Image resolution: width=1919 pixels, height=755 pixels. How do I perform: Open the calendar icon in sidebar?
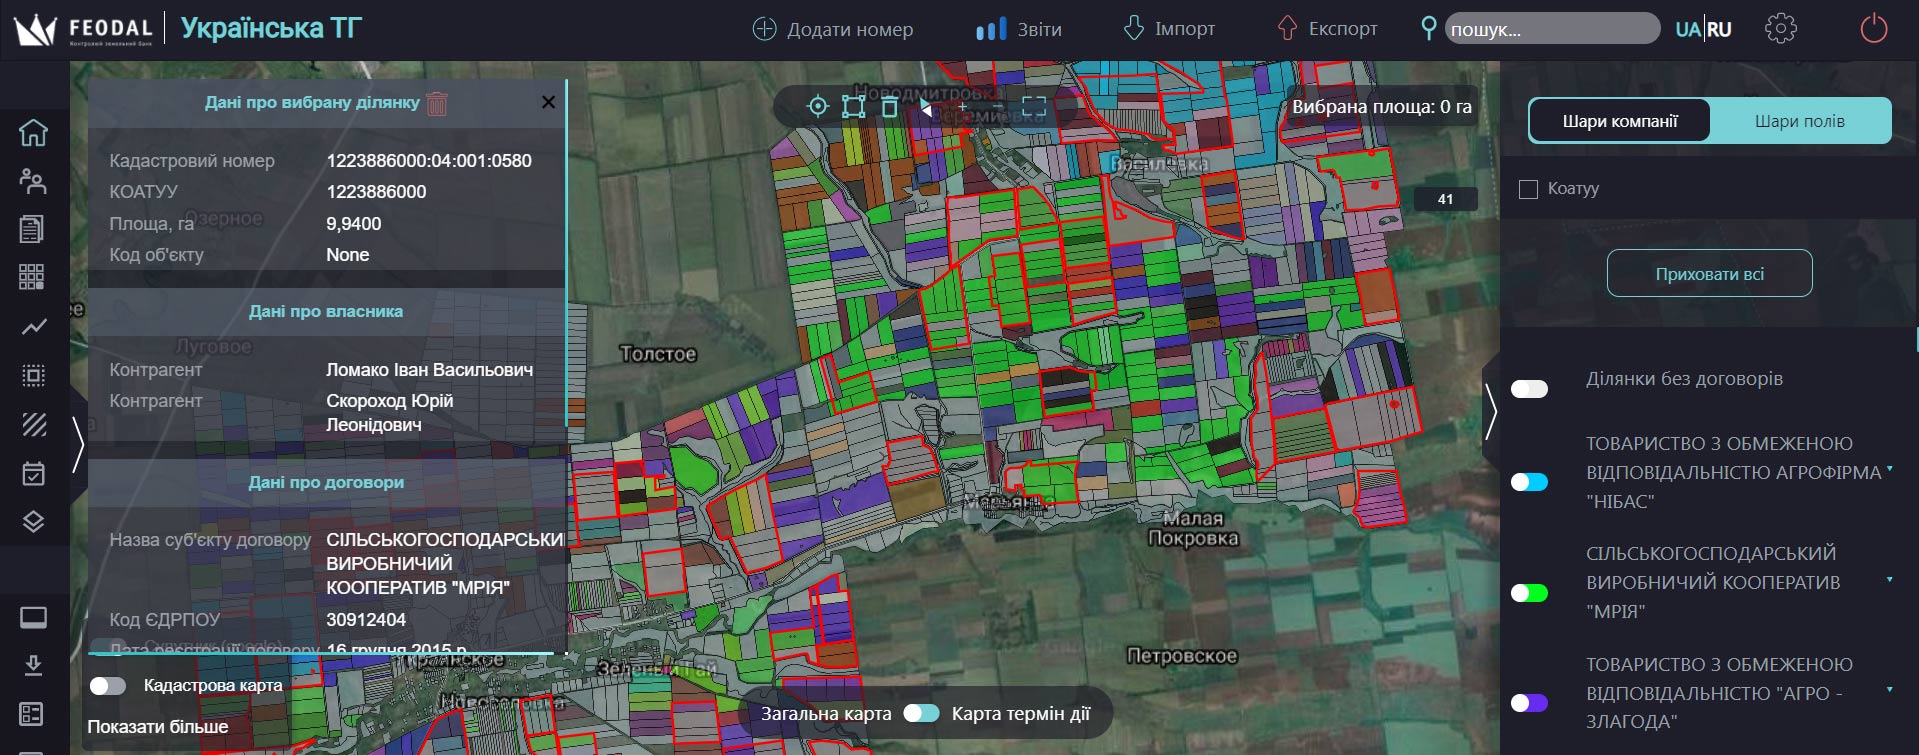(33, 473)
